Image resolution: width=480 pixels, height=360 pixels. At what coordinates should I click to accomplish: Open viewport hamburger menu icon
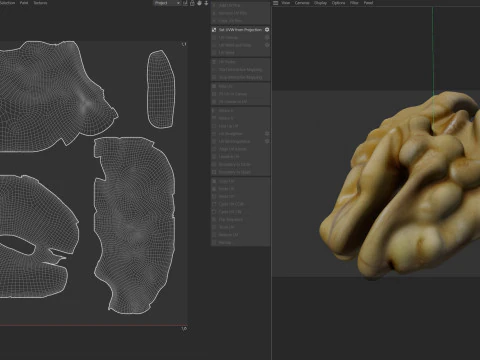click(x=276, y=3)
